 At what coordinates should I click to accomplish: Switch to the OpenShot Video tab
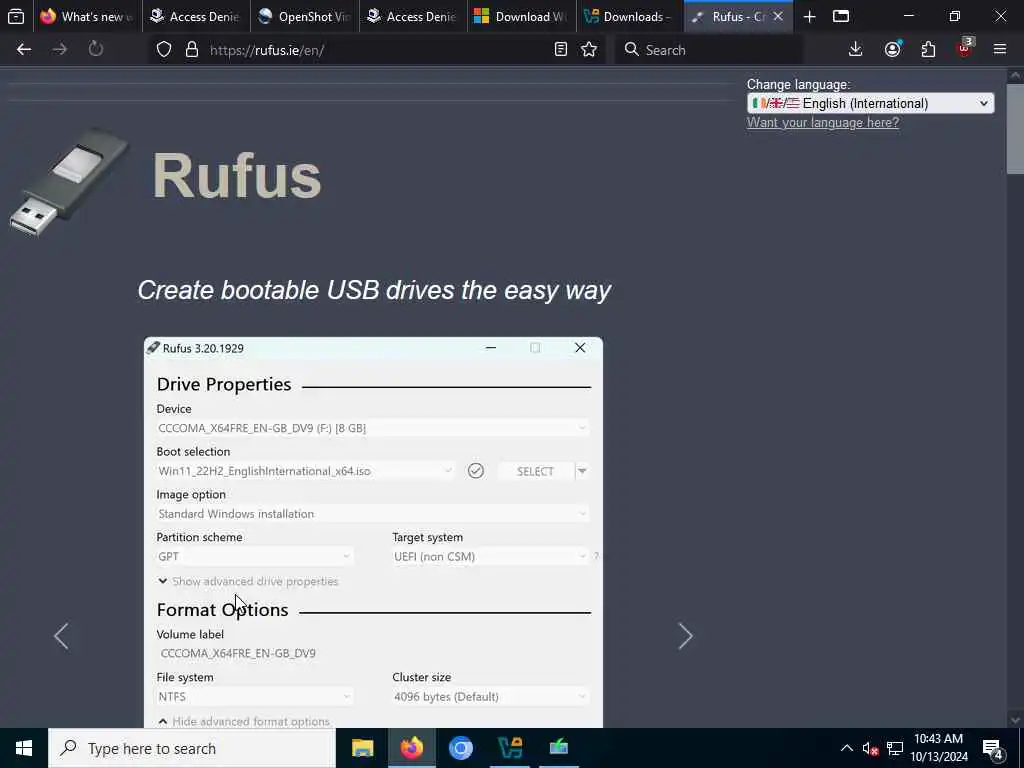(x=304, y=16)
